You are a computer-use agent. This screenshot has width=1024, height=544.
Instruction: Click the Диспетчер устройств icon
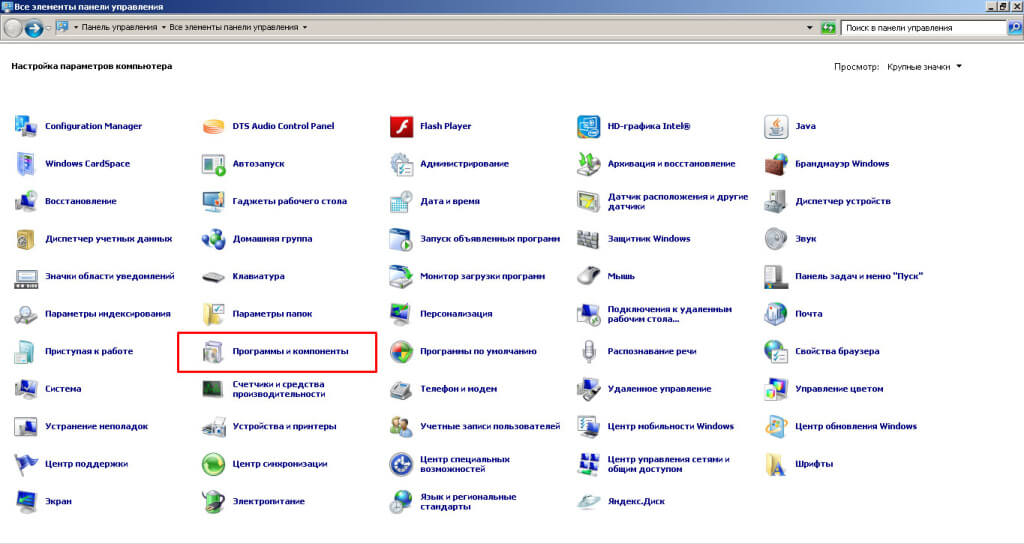(x=776, y=201)
